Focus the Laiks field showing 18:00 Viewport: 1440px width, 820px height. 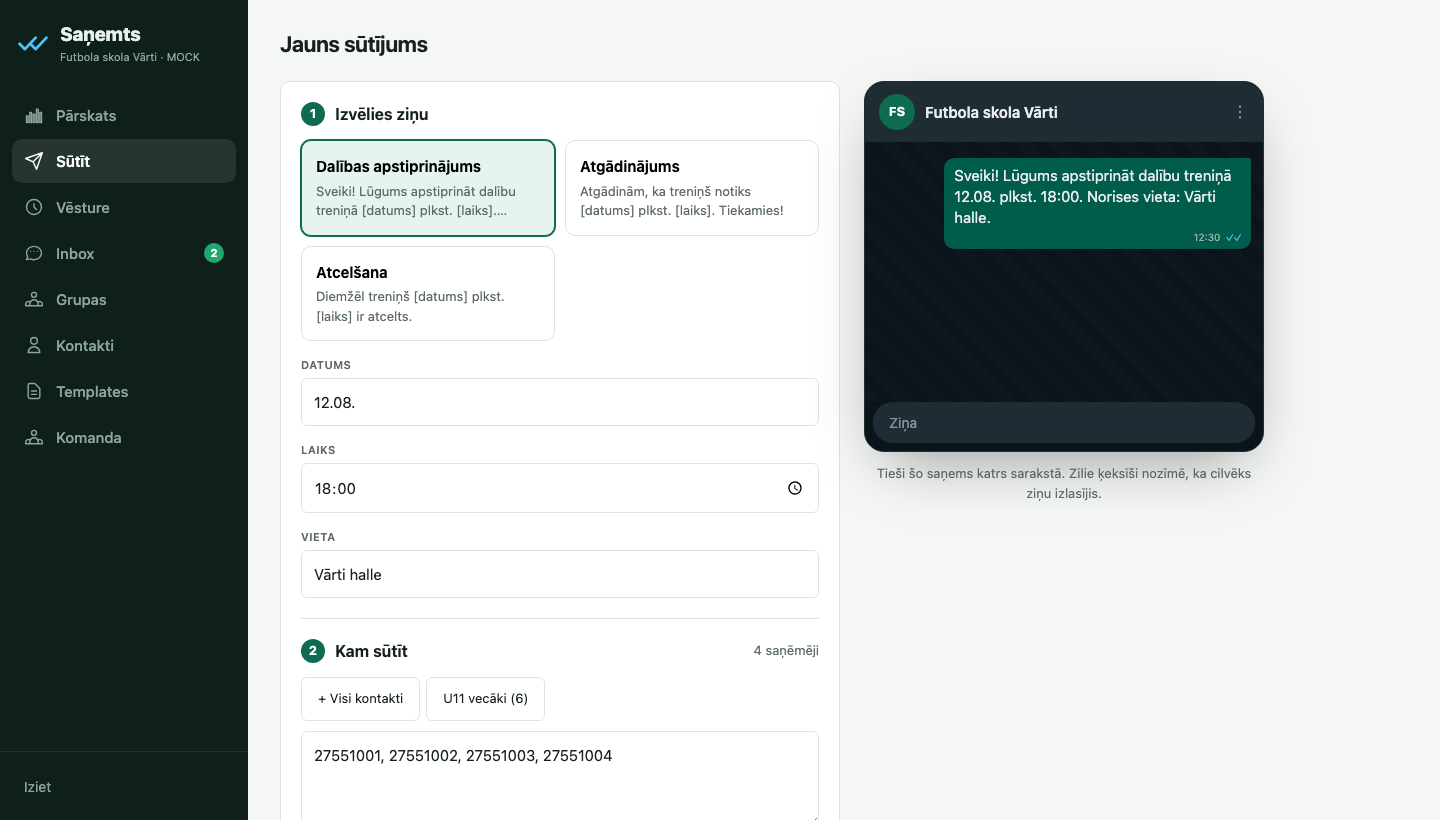tap(560, 488)
